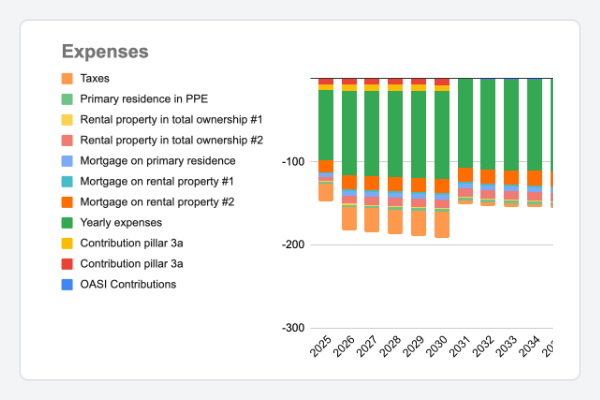Click the 2034 x-axis year label

point(530,350)
